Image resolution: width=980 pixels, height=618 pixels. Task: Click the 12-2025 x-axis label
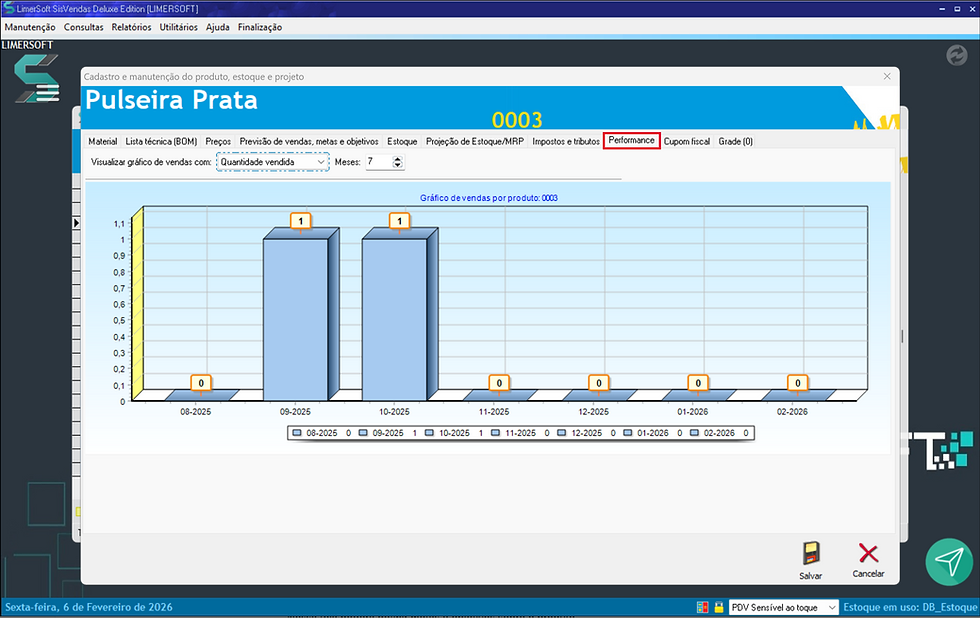593,412
